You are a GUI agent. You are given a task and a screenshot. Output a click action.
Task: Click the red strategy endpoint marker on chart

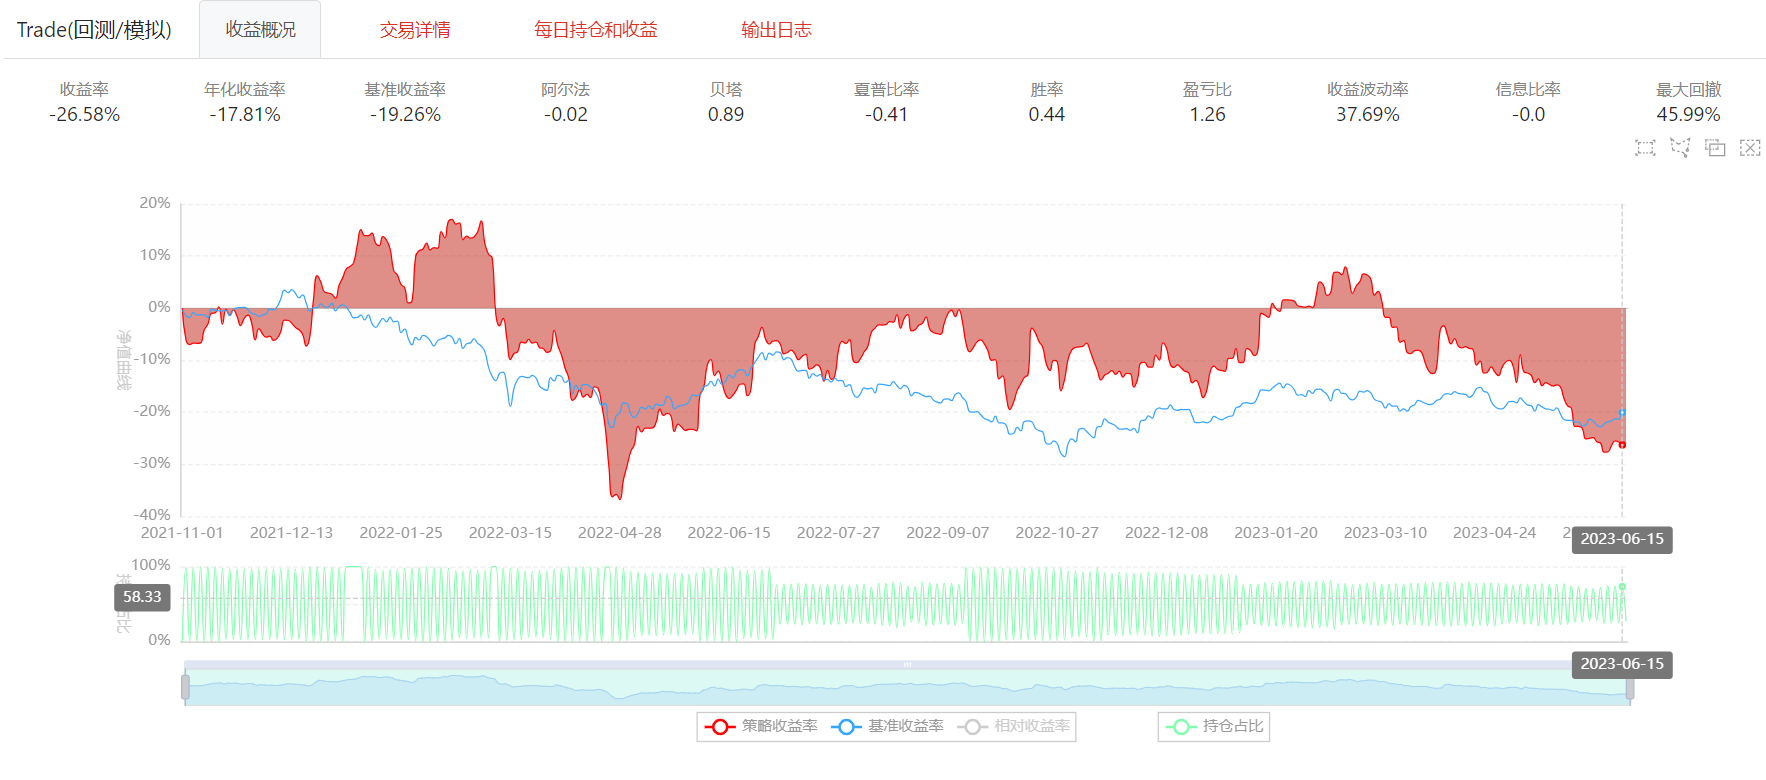coord(1622,445)
